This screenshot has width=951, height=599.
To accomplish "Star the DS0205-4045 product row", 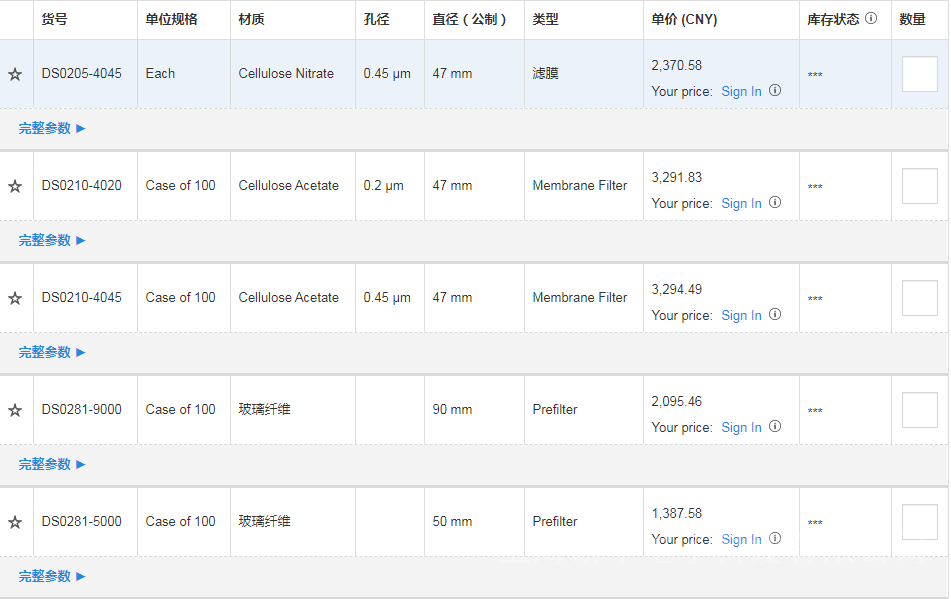I will [x=15, y=74].
